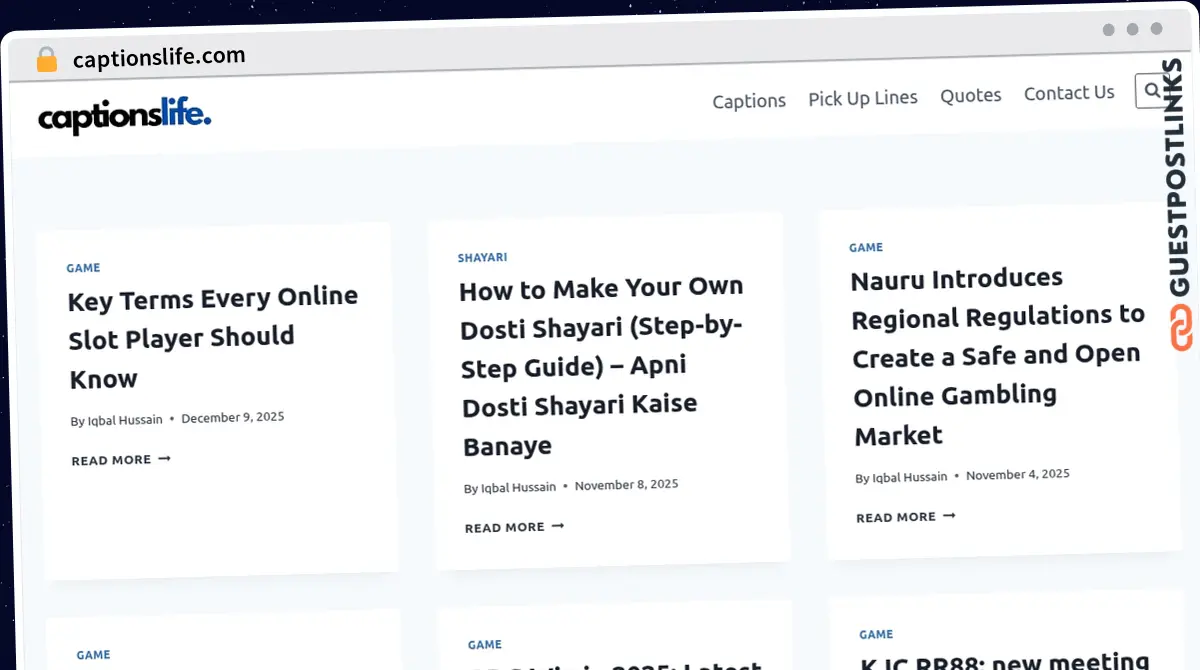Click the padlock icon in address bar
This screenshot has height=670, width=1200.
tap(47, 60)
